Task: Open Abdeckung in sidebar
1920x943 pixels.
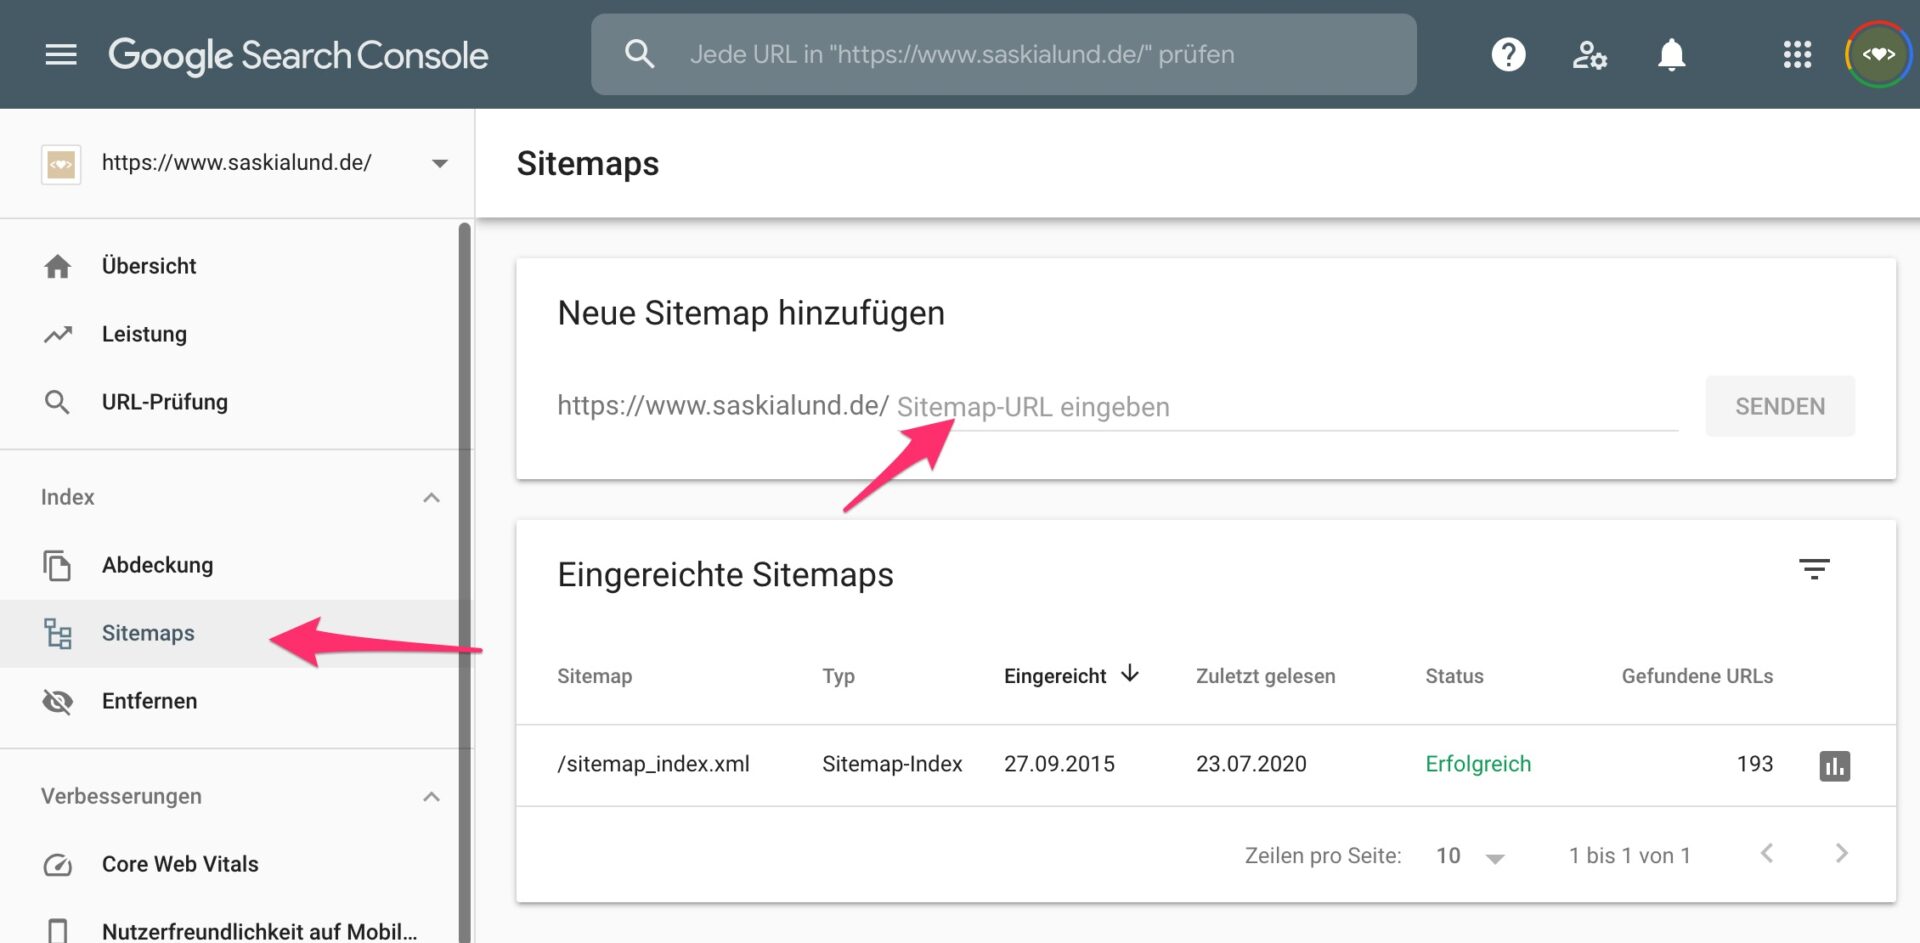Action: point(157,565)
